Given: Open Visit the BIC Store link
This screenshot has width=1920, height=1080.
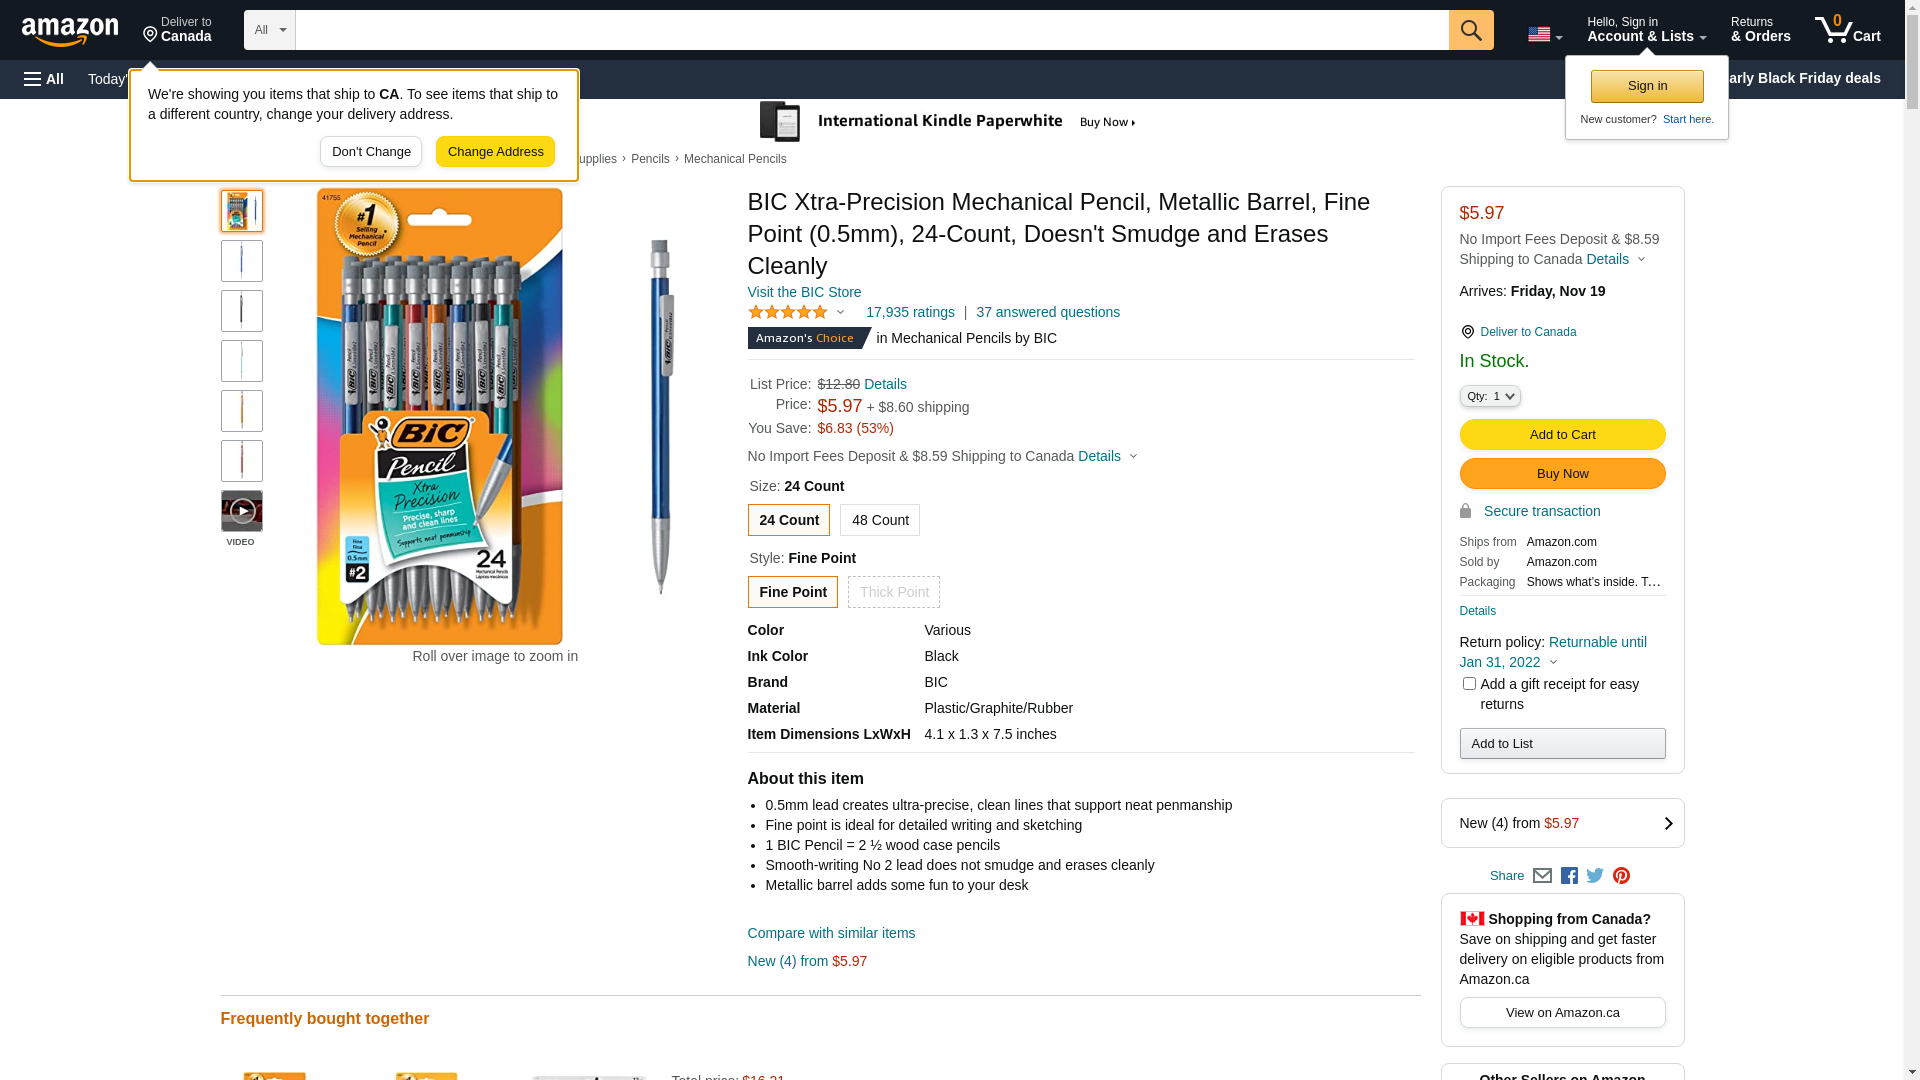Looking at the screenshot, I should (x=804, y=292).
